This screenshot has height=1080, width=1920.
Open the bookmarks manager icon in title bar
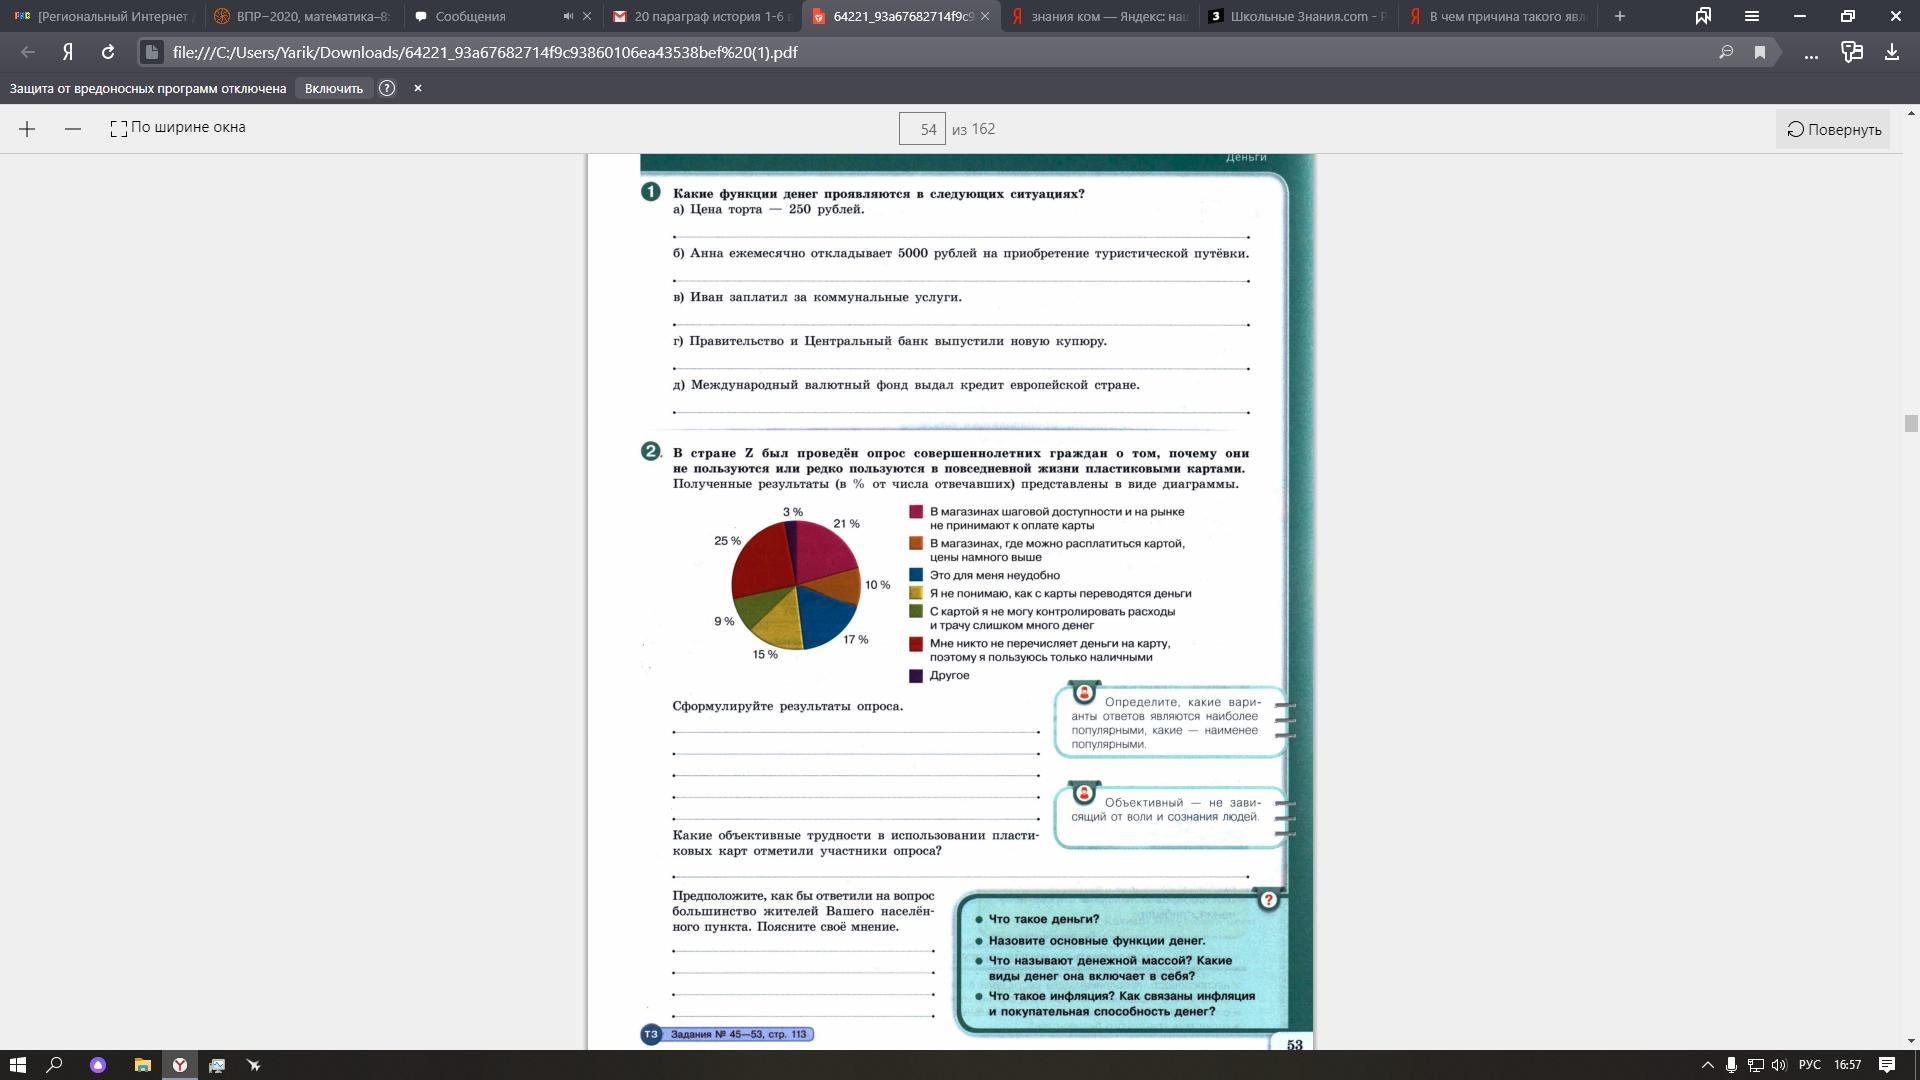pos(1703,16)
